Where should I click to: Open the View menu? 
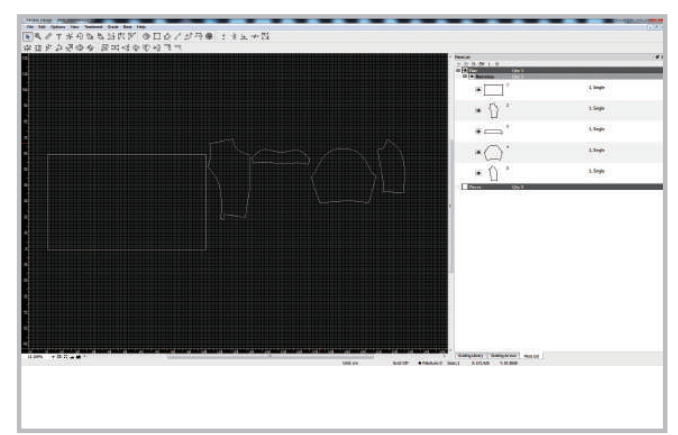(x=75, y=27)
